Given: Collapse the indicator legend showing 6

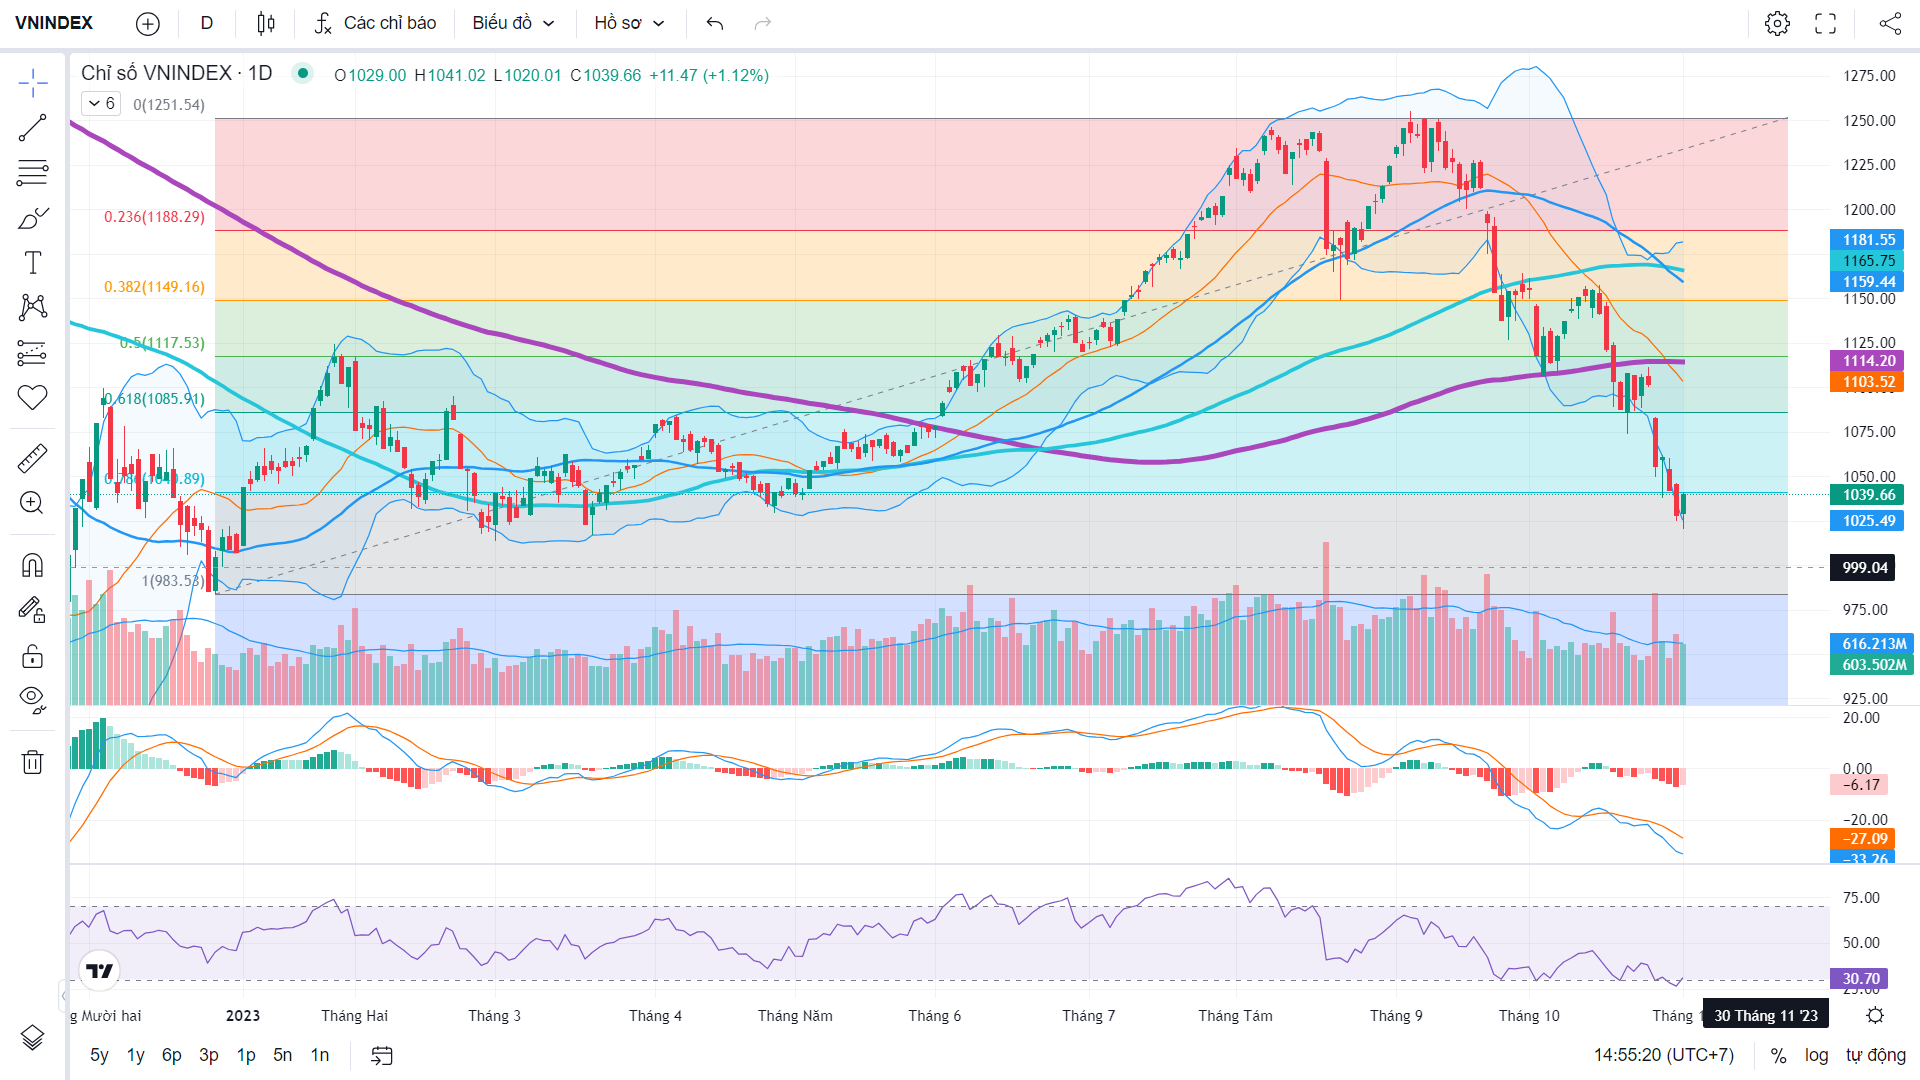Looking at the screenshot, I should [x=101, y=103].
